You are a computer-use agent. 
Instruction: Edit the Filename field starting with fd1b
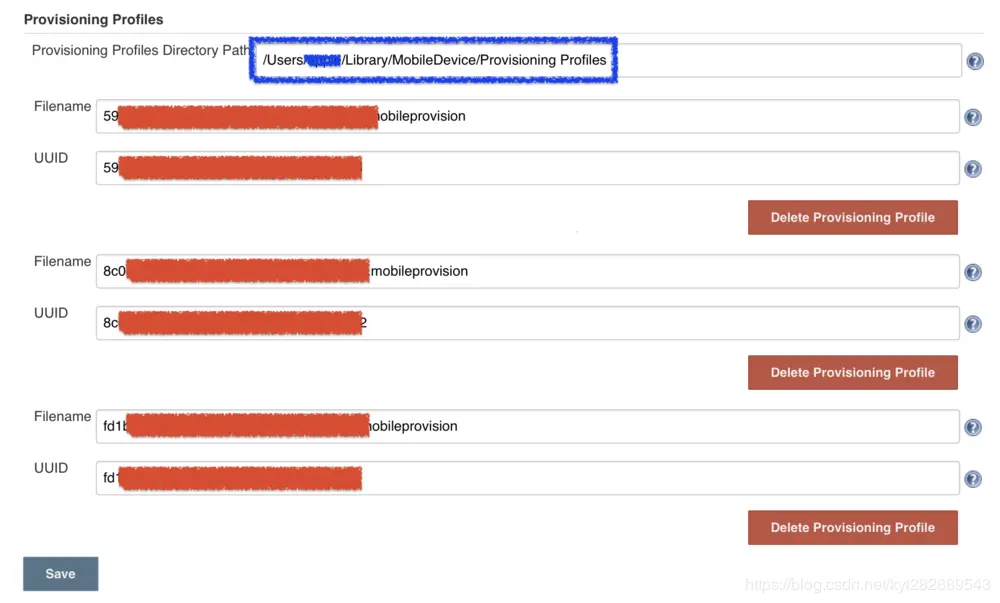[x=527, y=426]
